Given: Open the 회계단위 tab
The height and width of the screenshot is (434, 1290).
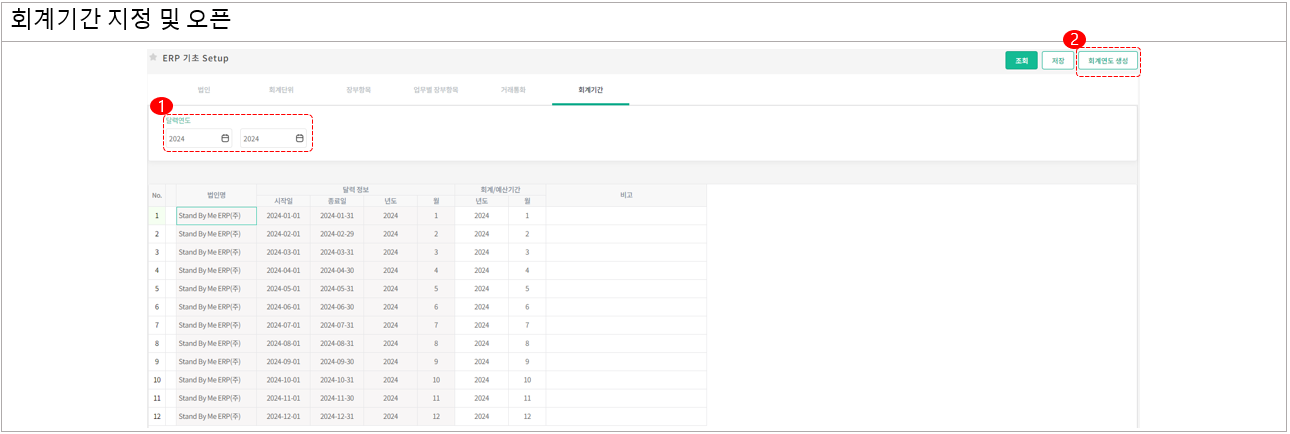Looking at the screenshot, I should click(281, 90).
